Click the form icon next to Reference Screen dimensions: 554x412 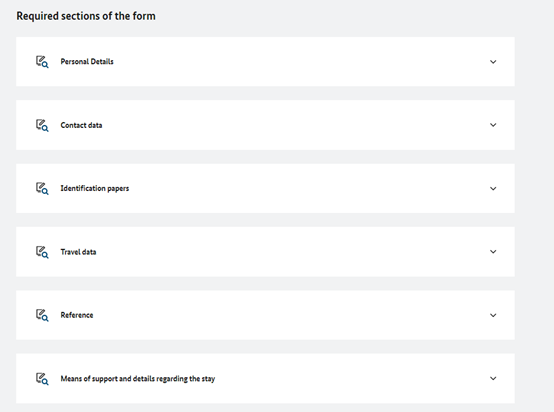tap(42, 315)
